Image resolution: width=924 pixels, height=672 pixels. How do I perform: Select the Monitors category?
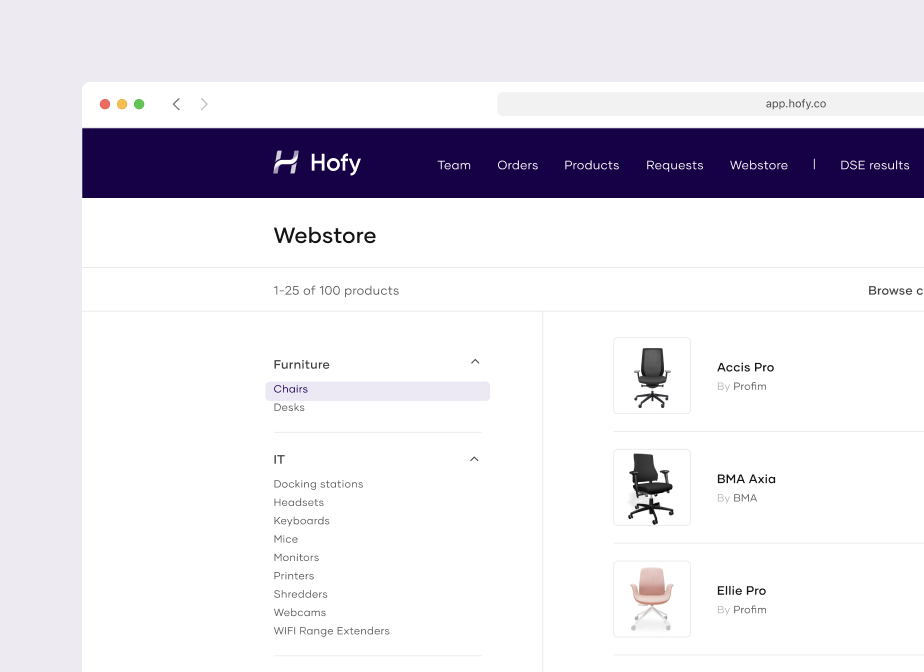pos(296,558)
